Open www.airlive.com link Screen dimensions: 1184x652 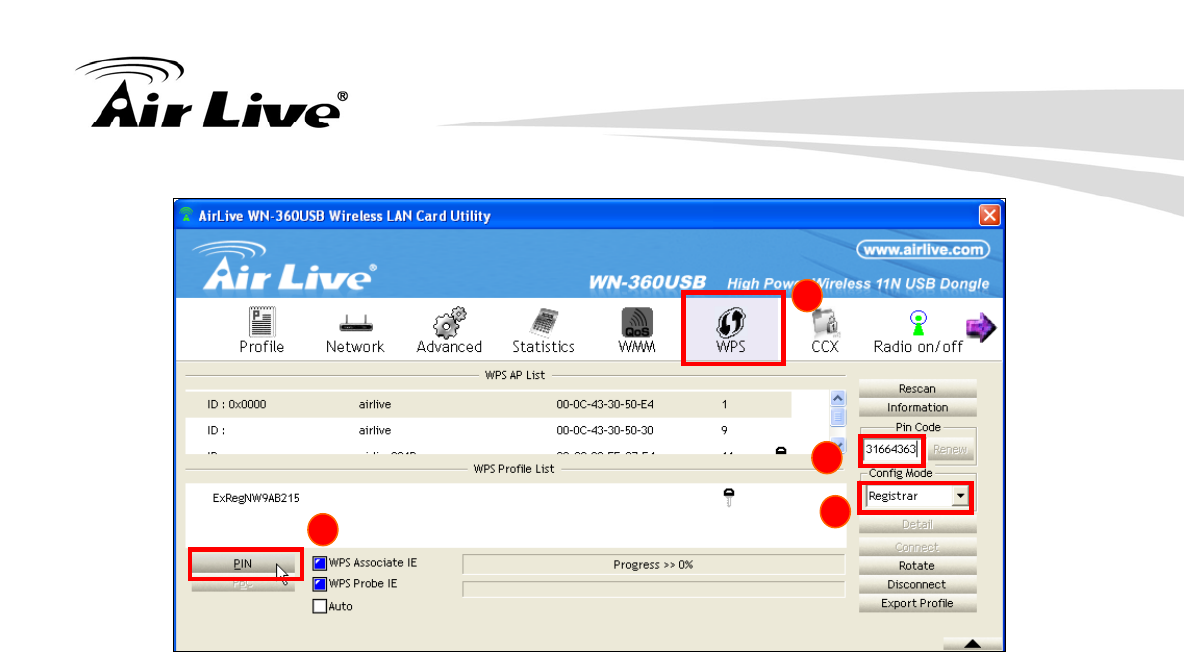click(923, 249)
